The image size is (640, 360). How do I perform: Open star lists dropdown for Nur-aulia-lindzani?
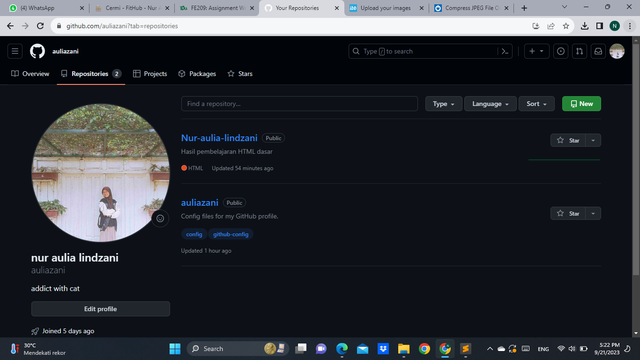click(x=593, y=140)
